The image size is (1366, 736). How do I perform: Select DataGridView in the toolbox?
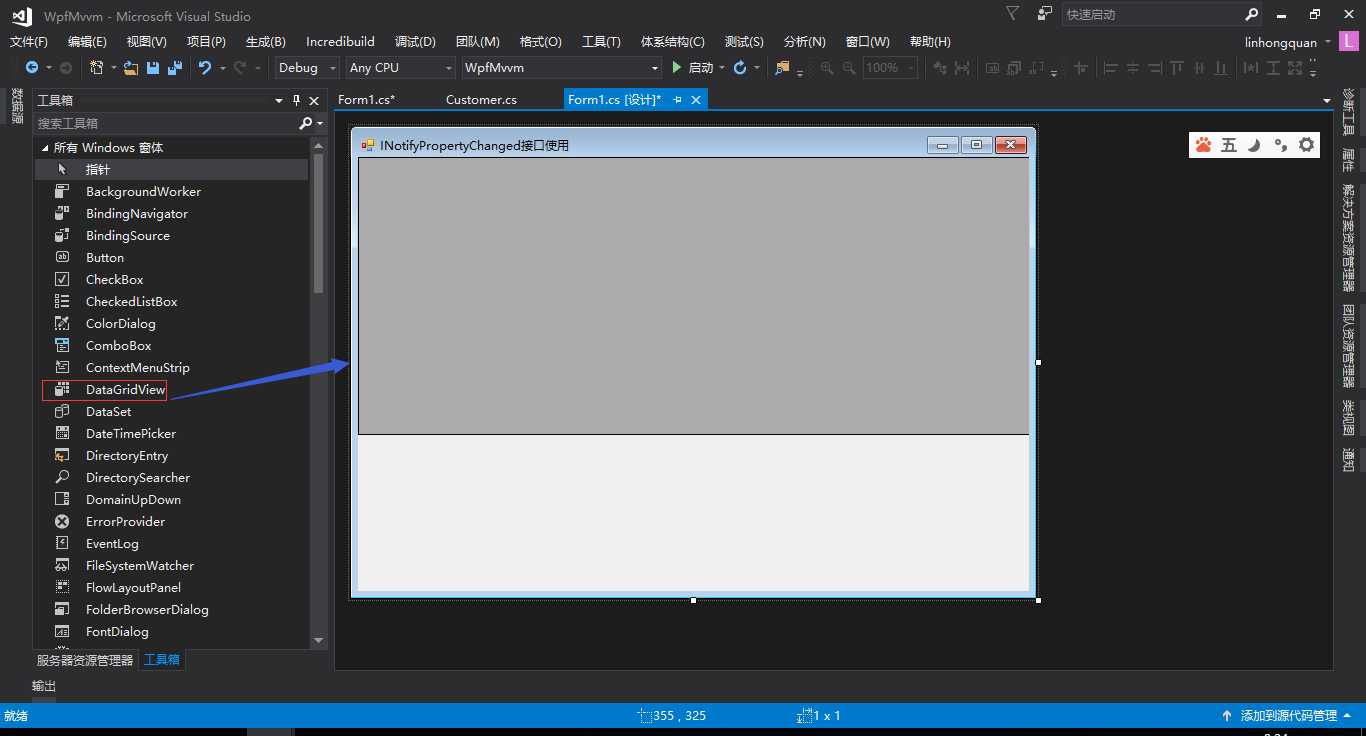(x=171, y=390)
